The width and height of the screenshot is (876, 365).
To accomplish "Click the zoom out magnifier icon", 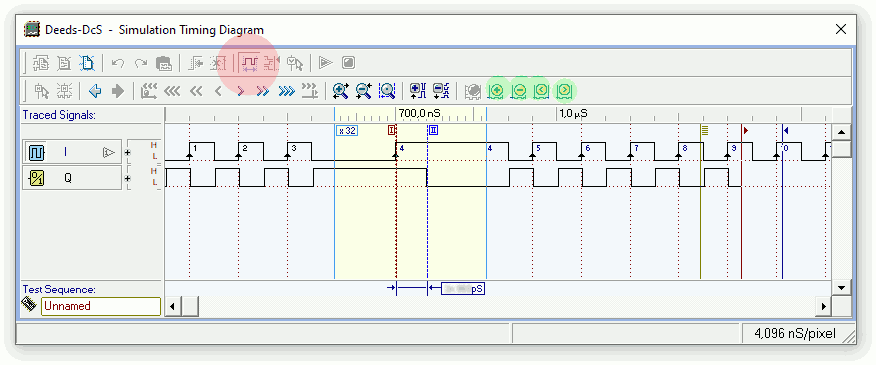I will pos(364,91).
